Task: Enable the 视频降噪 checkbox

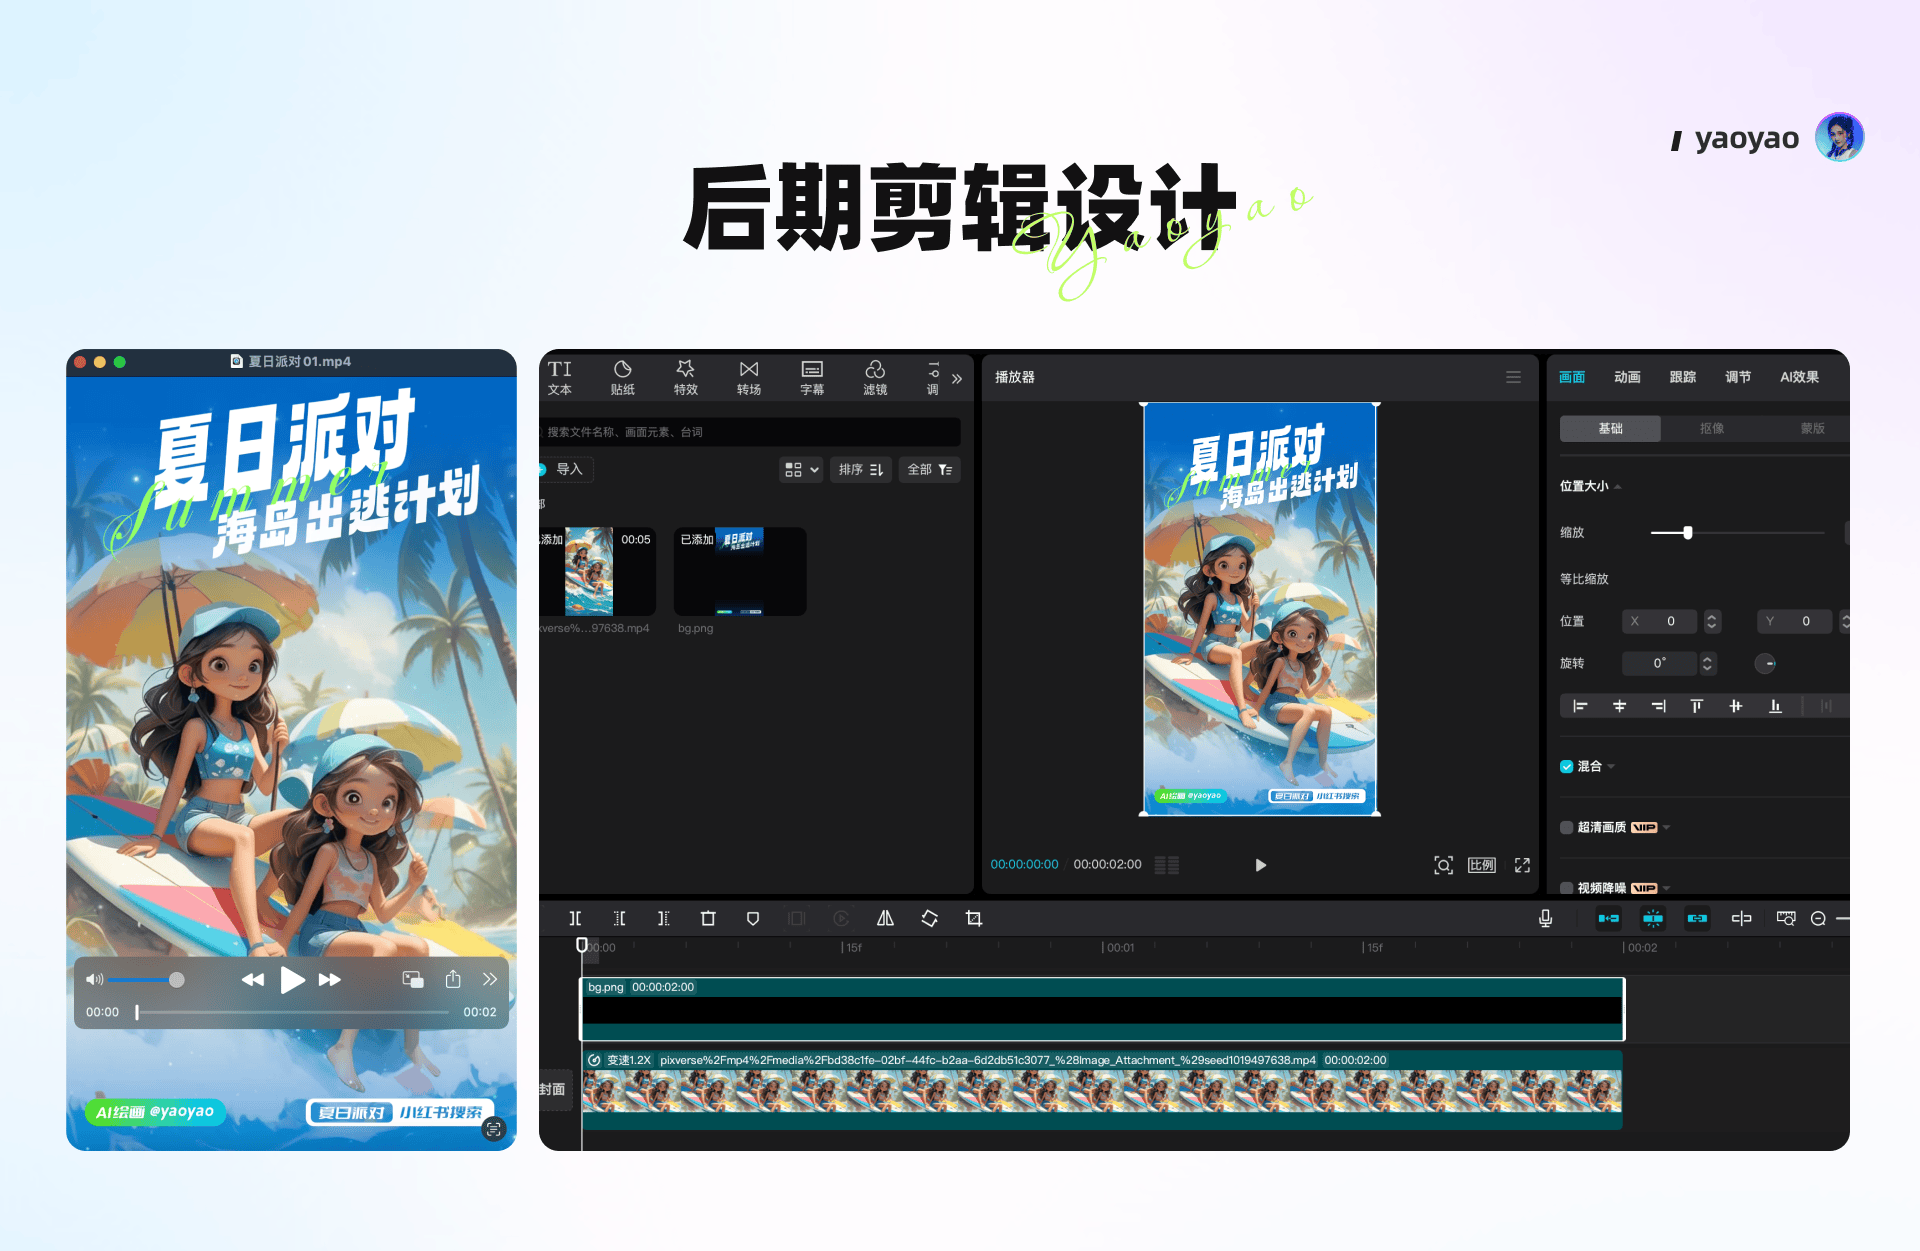Action: (1567, 888)
